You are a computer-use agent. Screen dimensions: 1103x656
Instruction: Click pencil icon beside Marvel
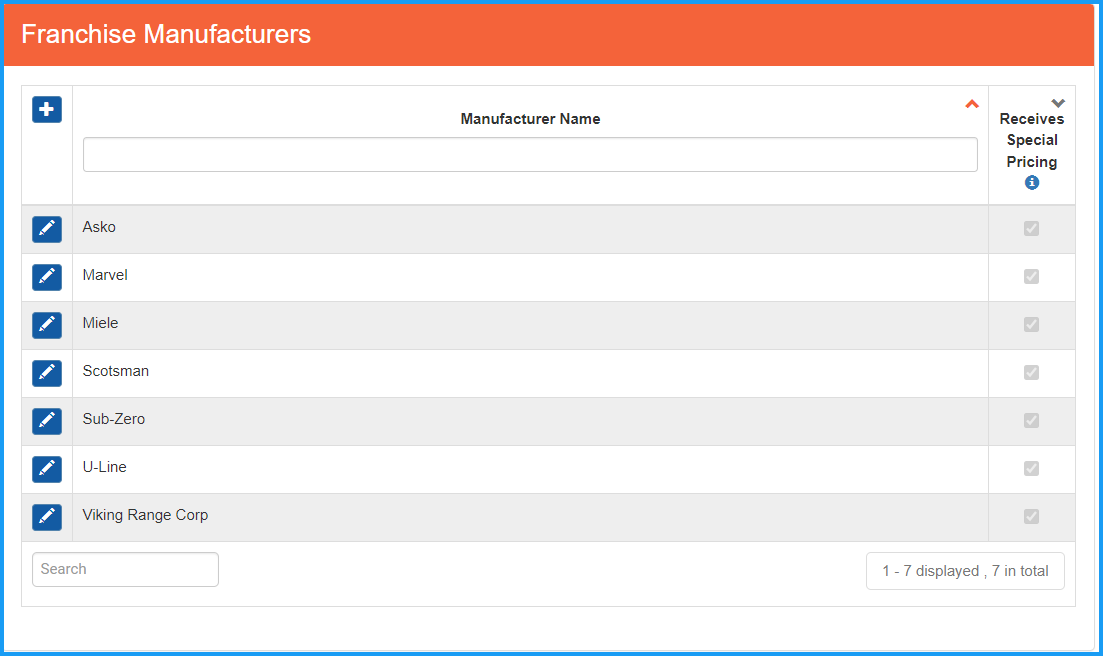(x=47, y=277)
